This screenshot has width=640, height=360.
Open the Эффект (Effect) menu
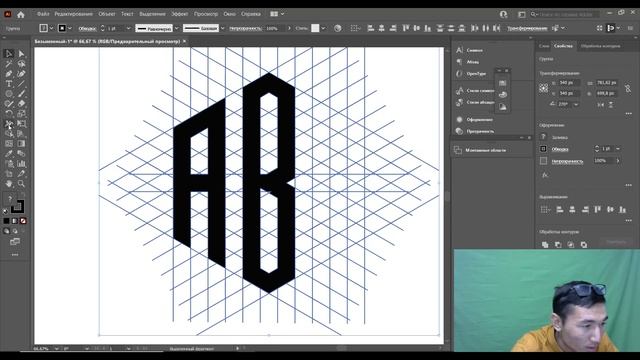[x=180, y=14]
